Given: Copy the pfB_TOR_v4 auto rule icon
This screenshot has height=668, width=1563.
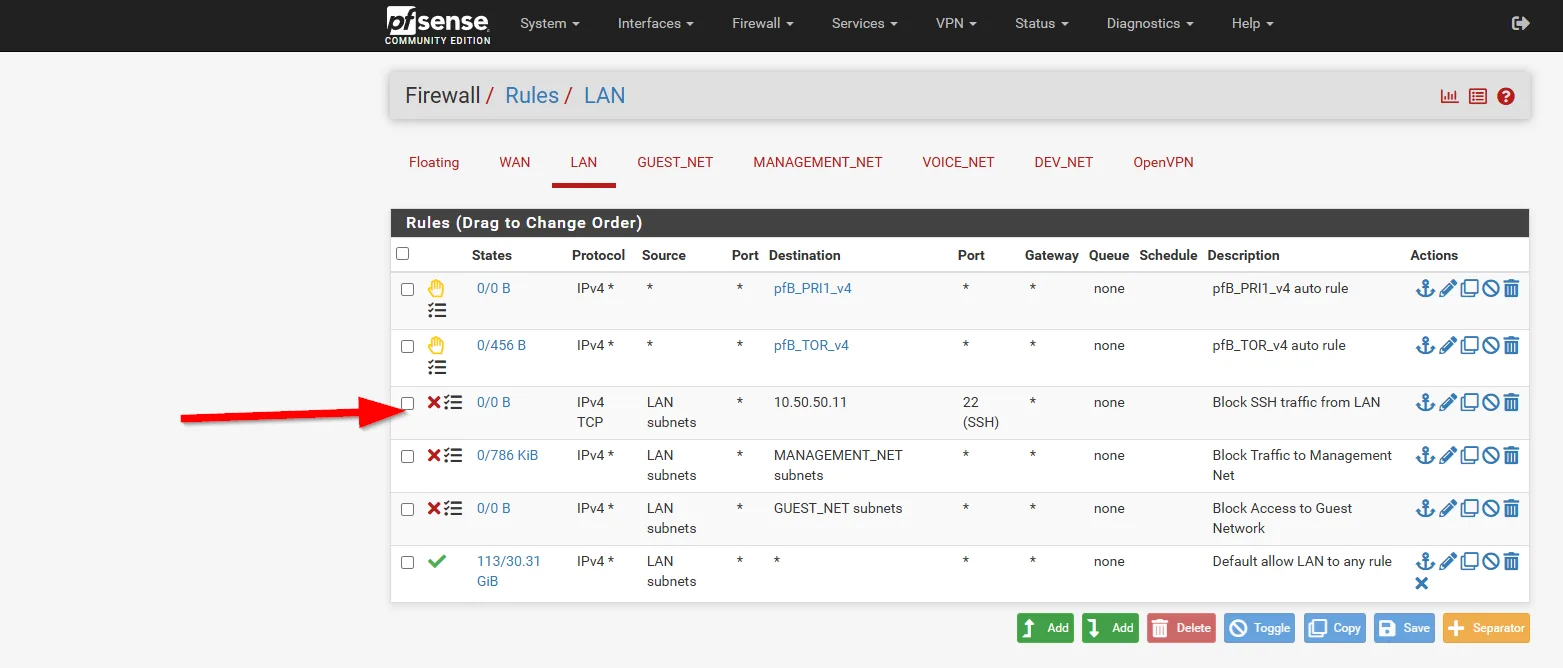Looking at the screenshot, I should [1469, 346].
